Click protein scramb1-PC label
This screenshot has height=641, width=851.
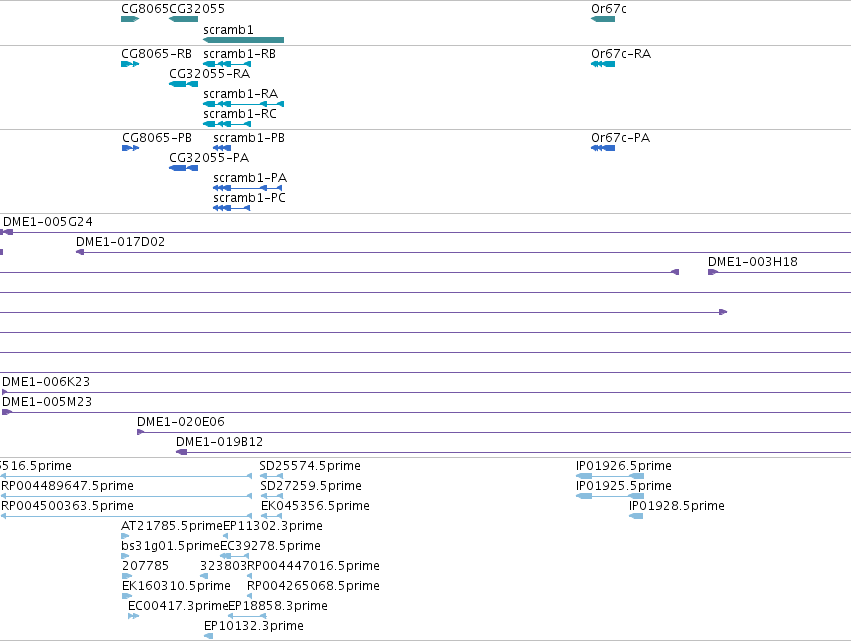click(x=249, y=198)
